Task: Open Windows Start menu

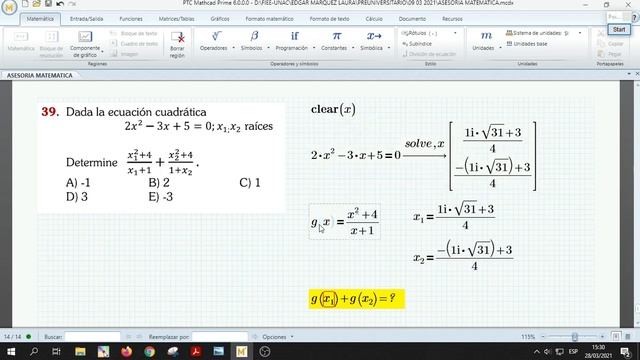Action: [x=11, y=351]
